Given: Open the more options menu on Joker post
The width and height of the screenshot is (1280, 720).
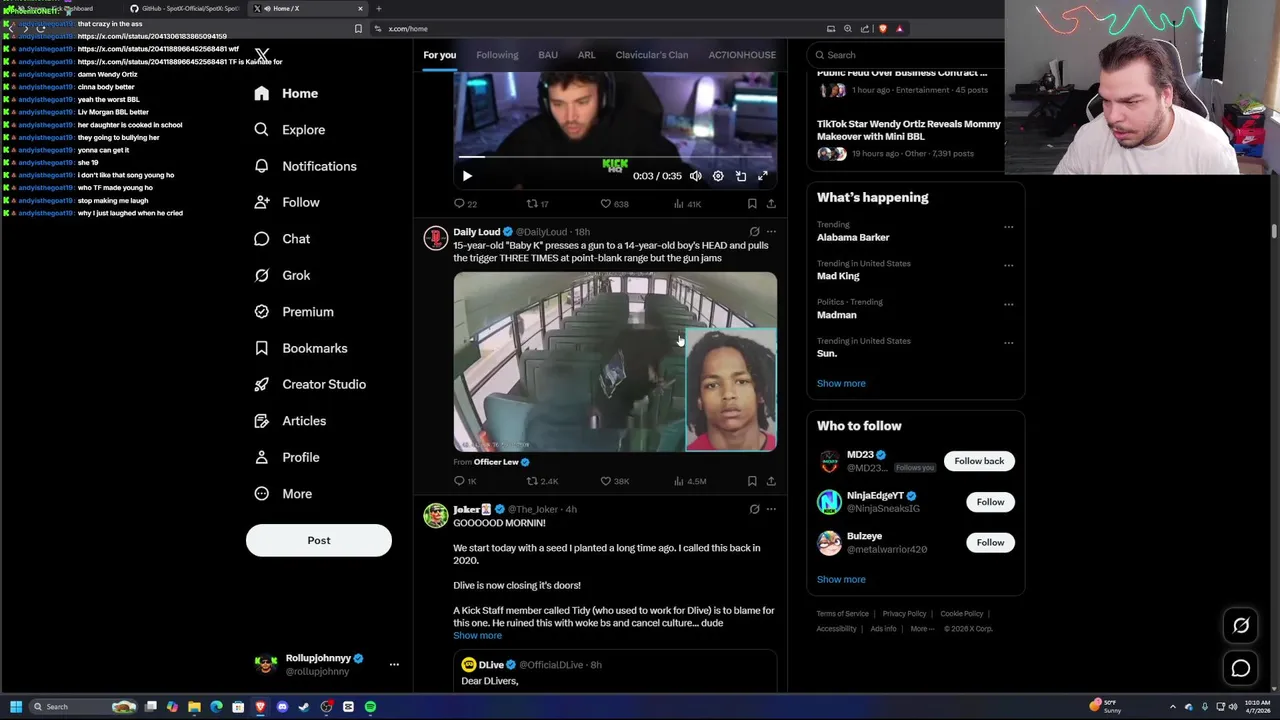Looking at the screenshot, I should click(771, 509).
